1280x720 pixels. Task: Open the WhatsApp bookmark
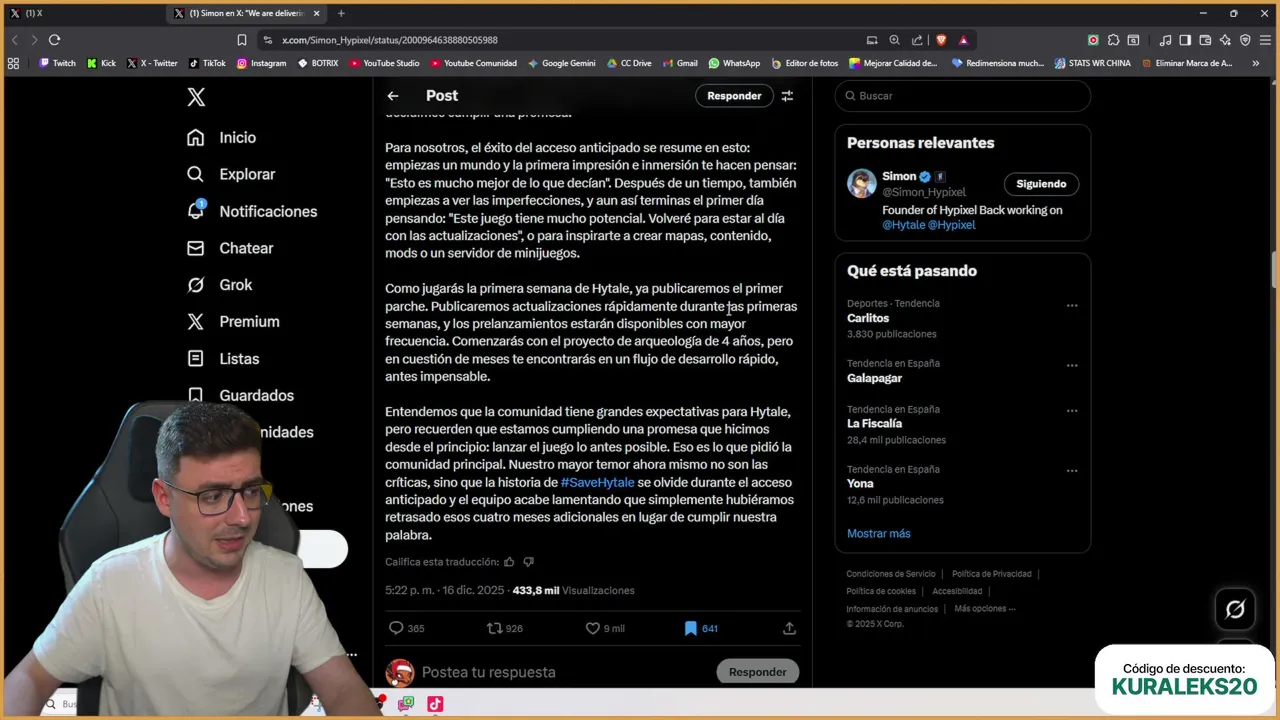tap(734, 63)
